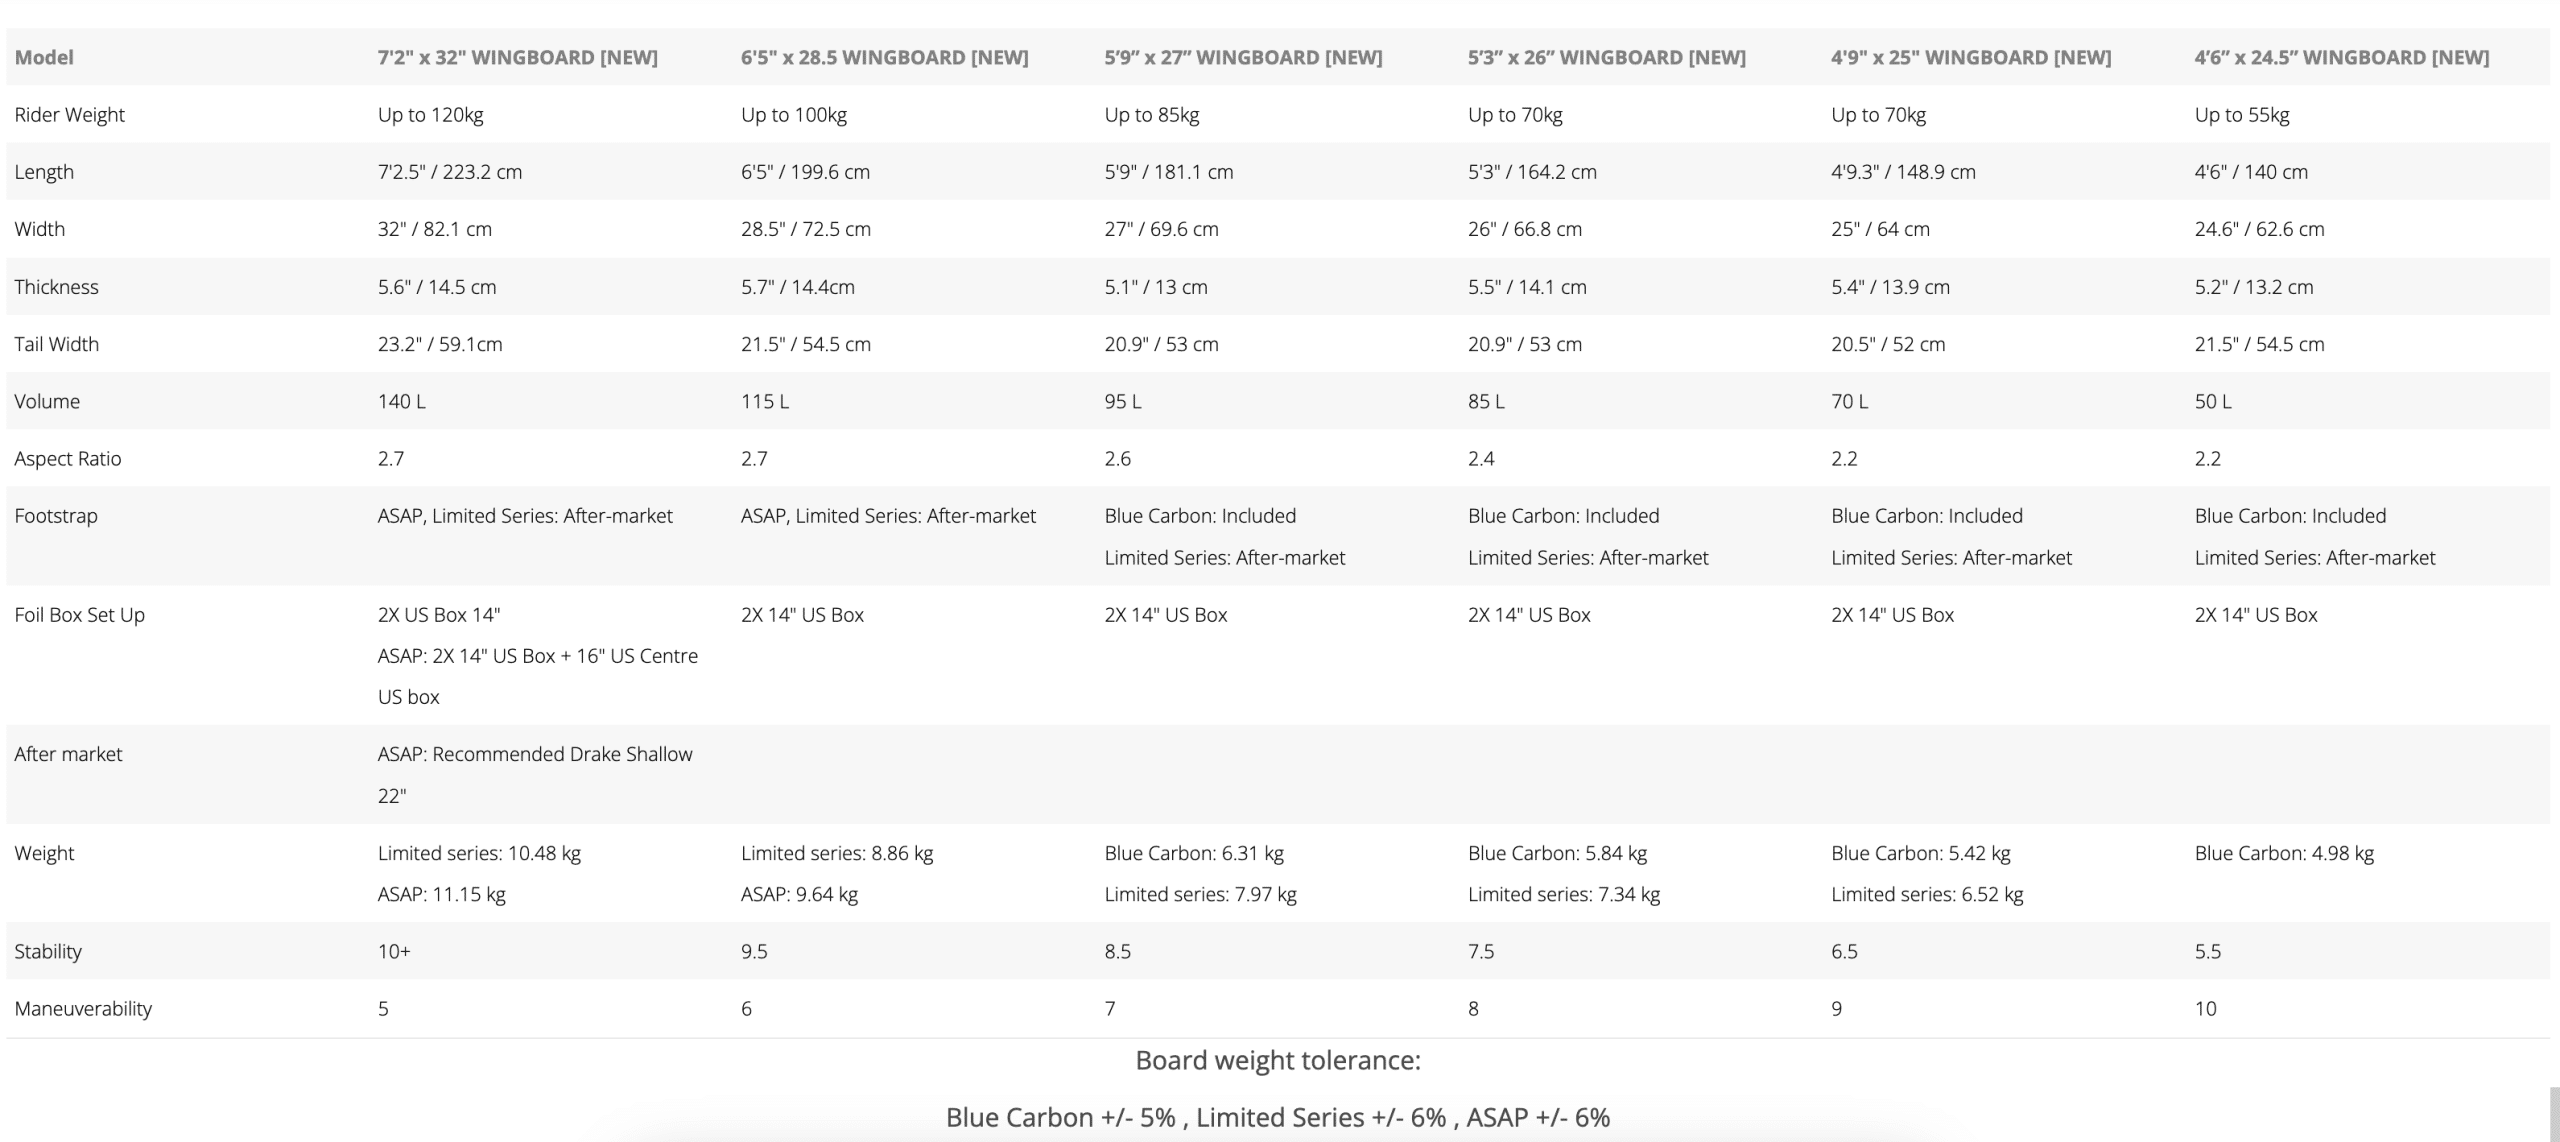This screenshot has width=2560, height=1142.
Task: Select the Rider Weight row label
Action: click(69, 114)
